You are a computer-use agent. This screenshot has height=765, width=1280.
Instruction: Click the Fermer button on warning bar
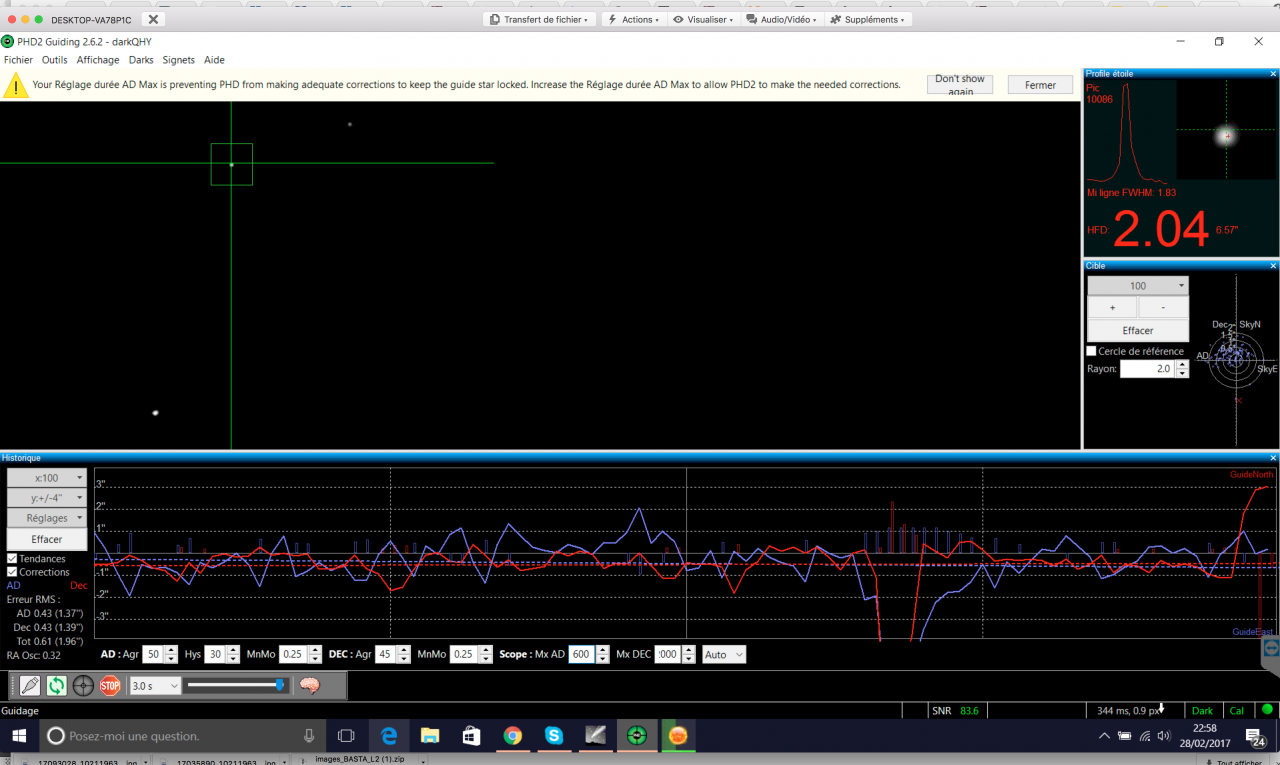tap(1040, 85)
